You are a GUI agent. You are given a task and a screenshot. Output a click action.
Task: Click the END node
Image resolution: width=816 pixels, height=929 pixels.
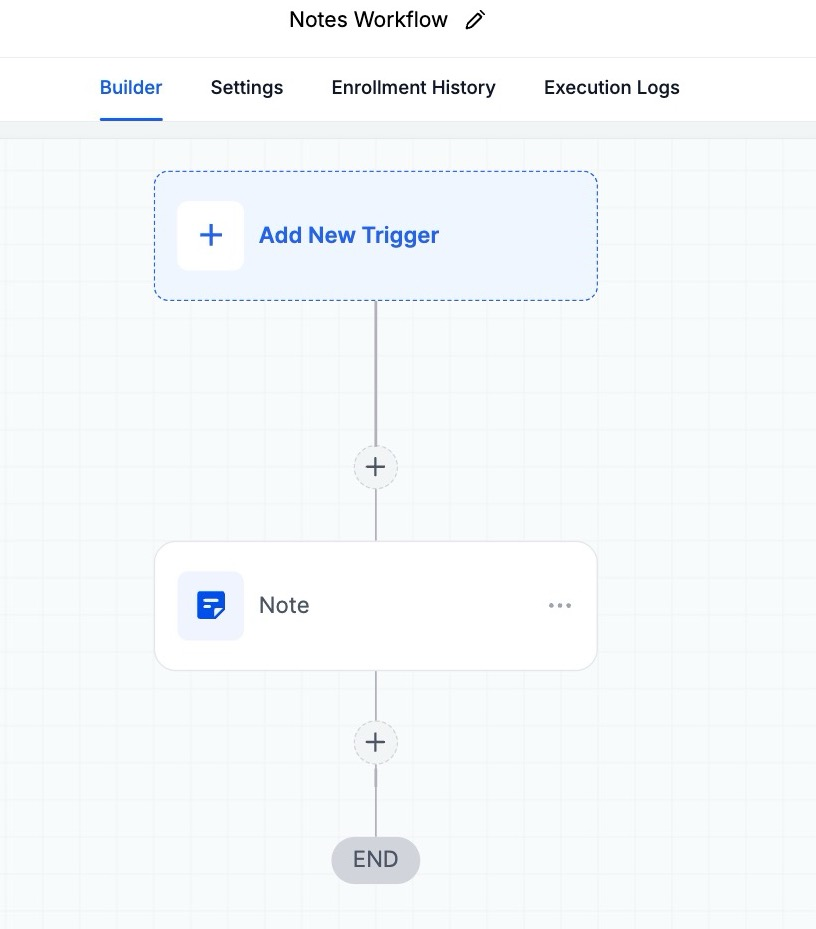(x=376, y=860)
